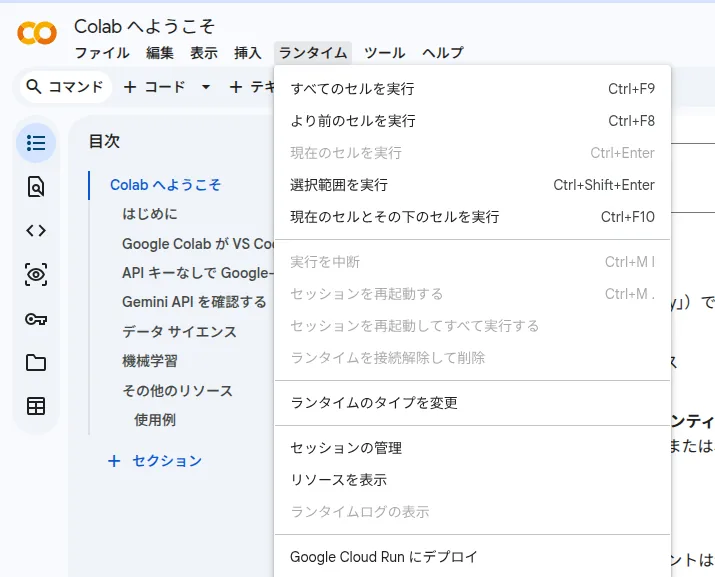Viewport: 715px width, 577px height.
Task: Jump to API キーなしで Google section
Action: [x=198, y=273]
